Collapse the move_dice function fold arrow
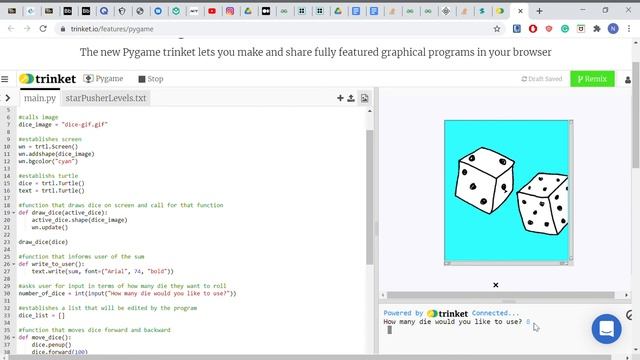Screen dimensions: 640x360 tap(14, 338)
